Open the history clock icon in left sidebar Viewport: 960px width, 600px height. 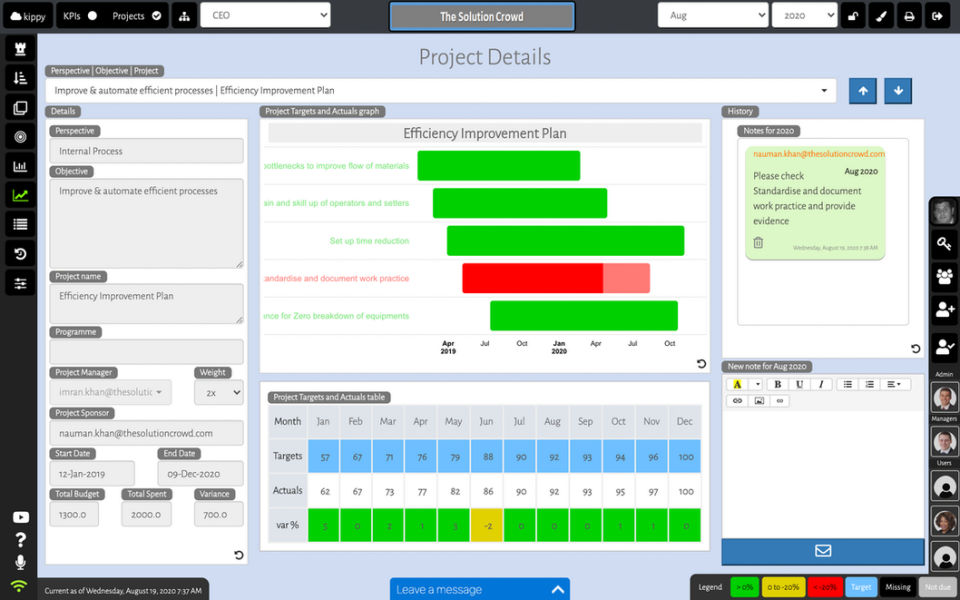coord(20,254)
